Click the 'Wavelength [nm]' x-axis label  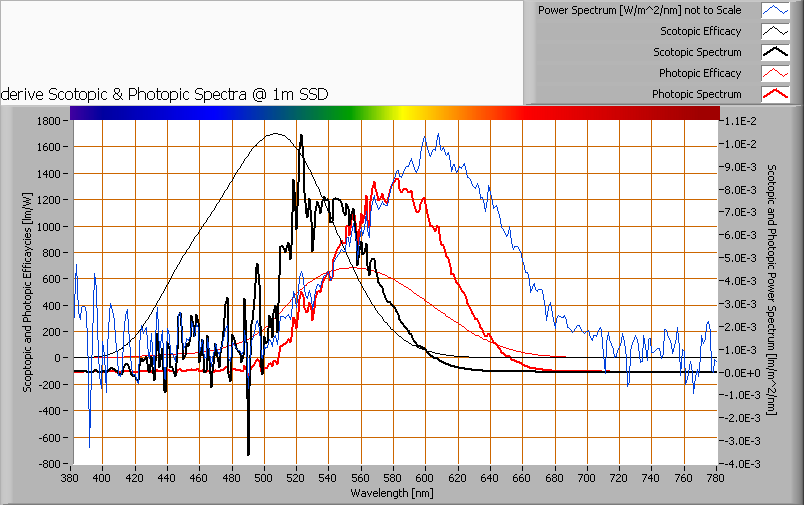click(x=390, y=493)
